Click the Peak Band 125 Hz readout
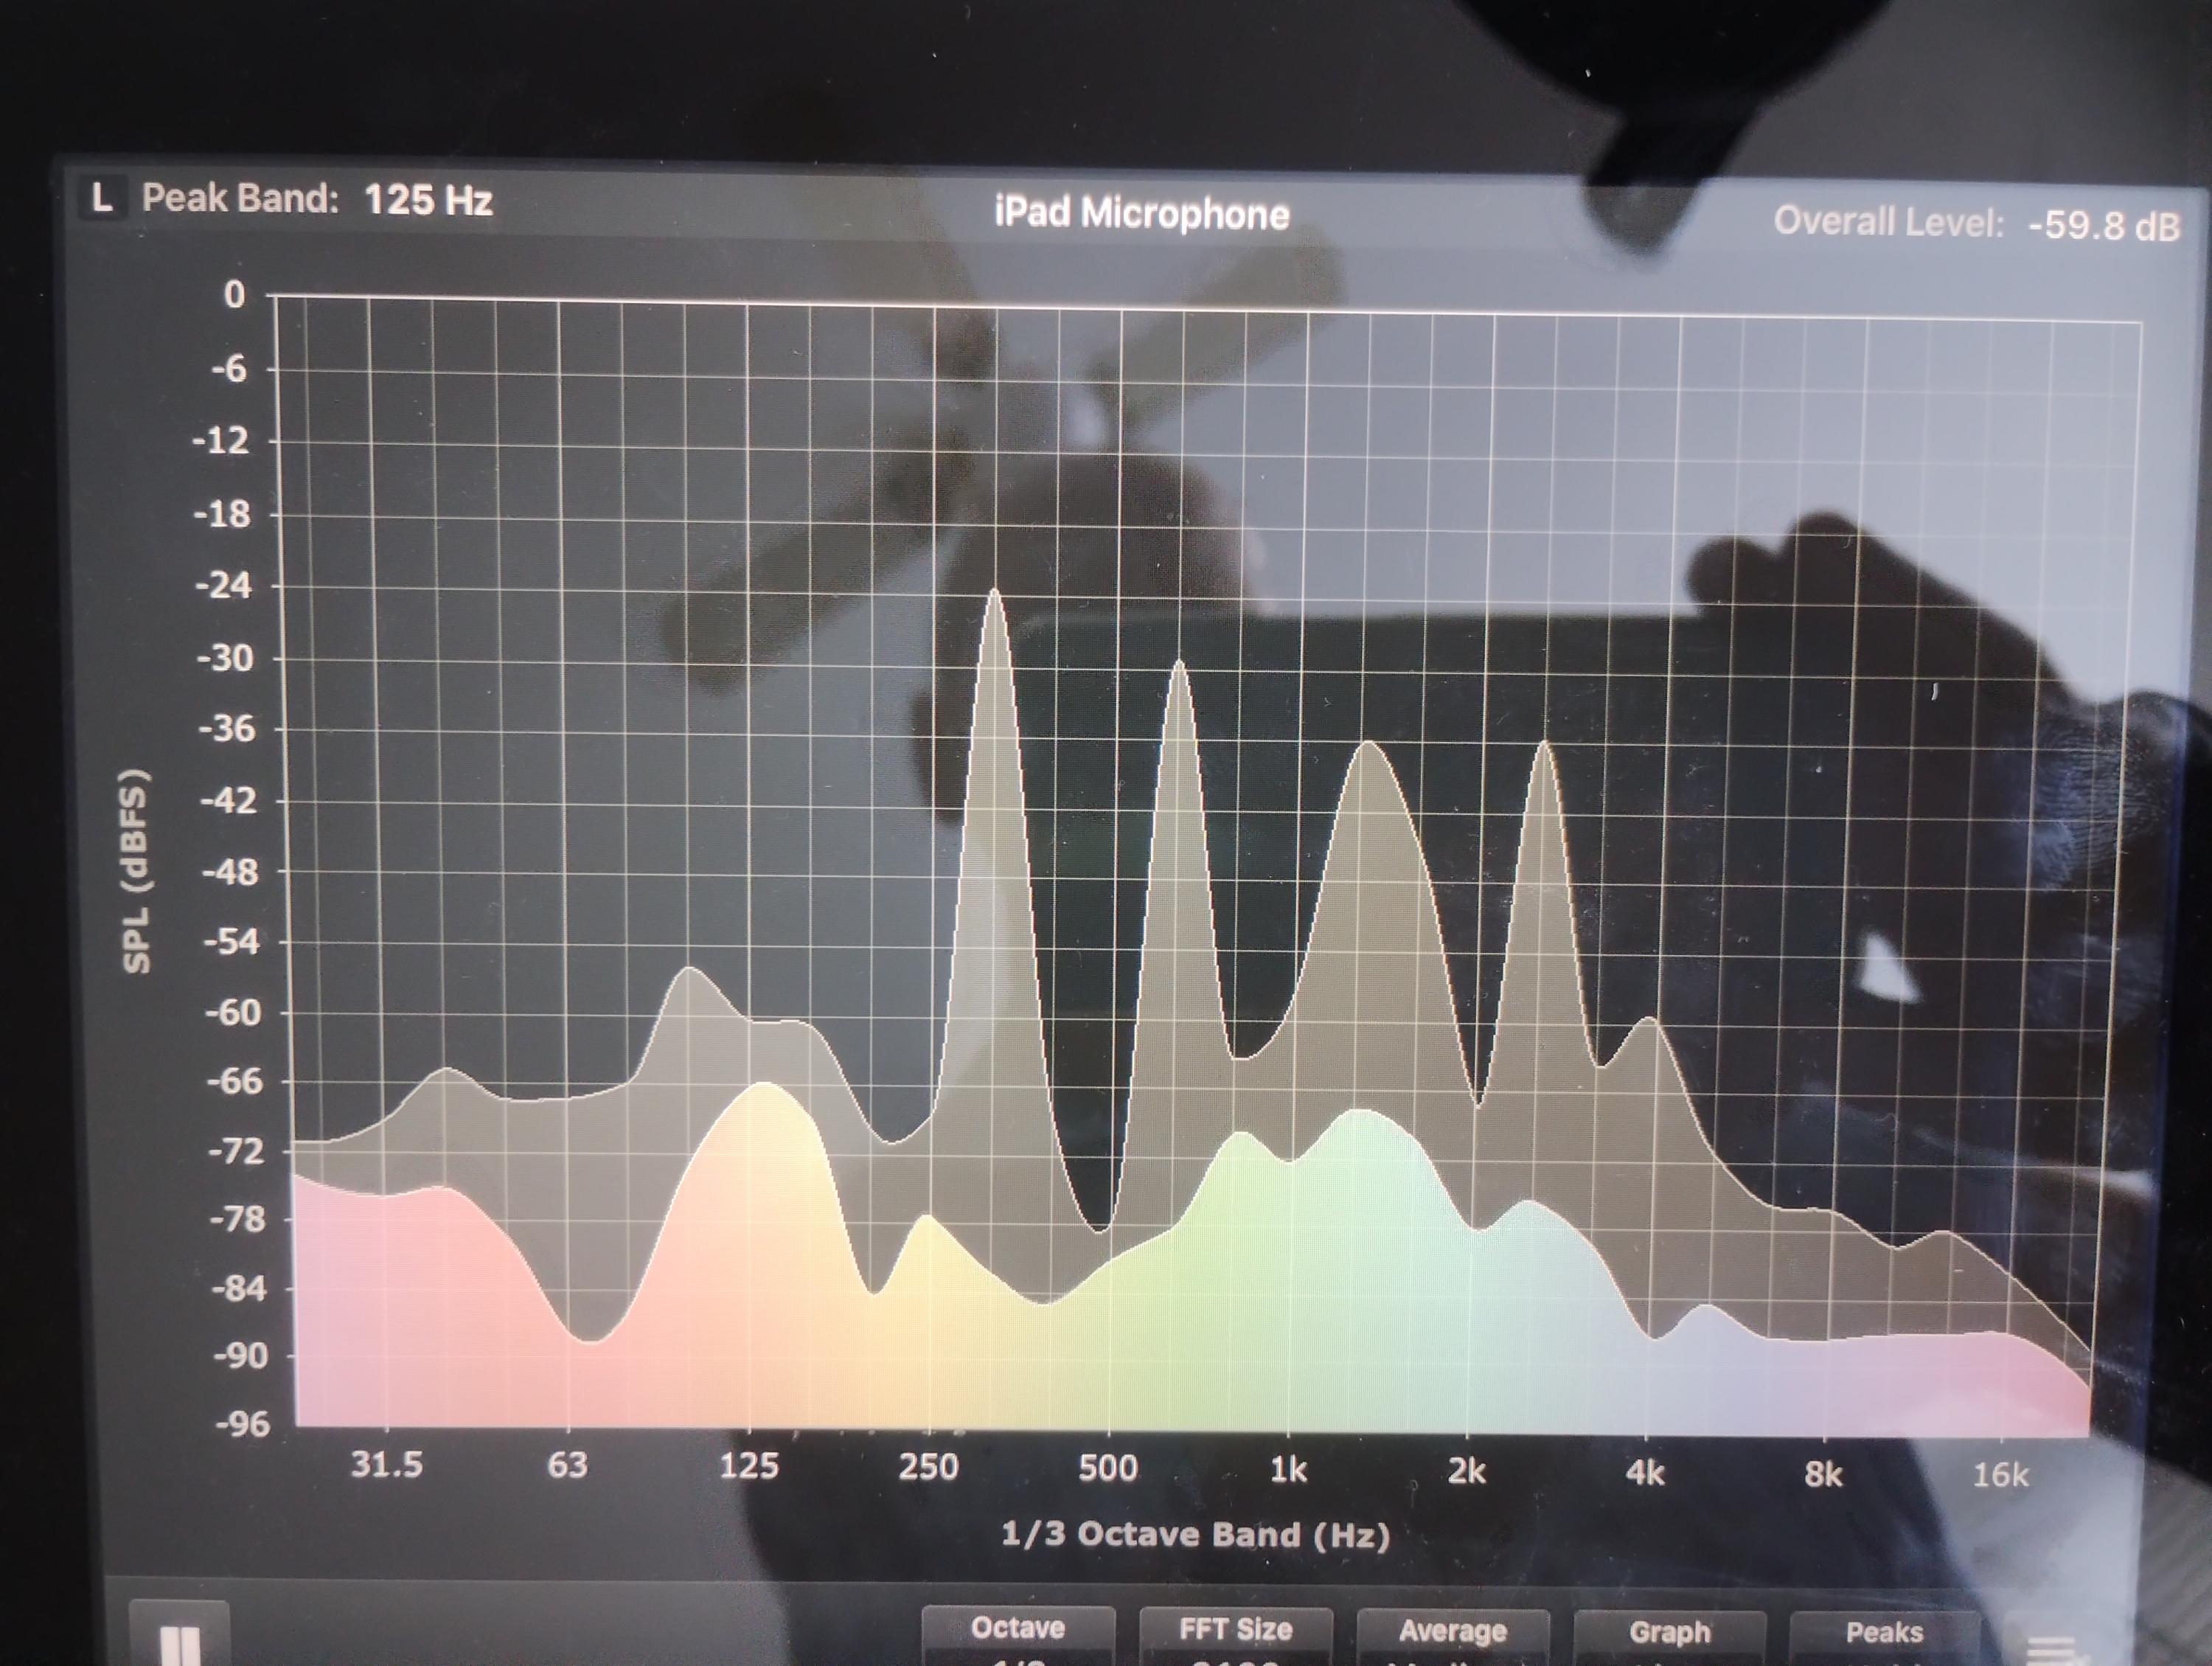Viewport: 2212px width, 1666px height. (x=317, y=199)
